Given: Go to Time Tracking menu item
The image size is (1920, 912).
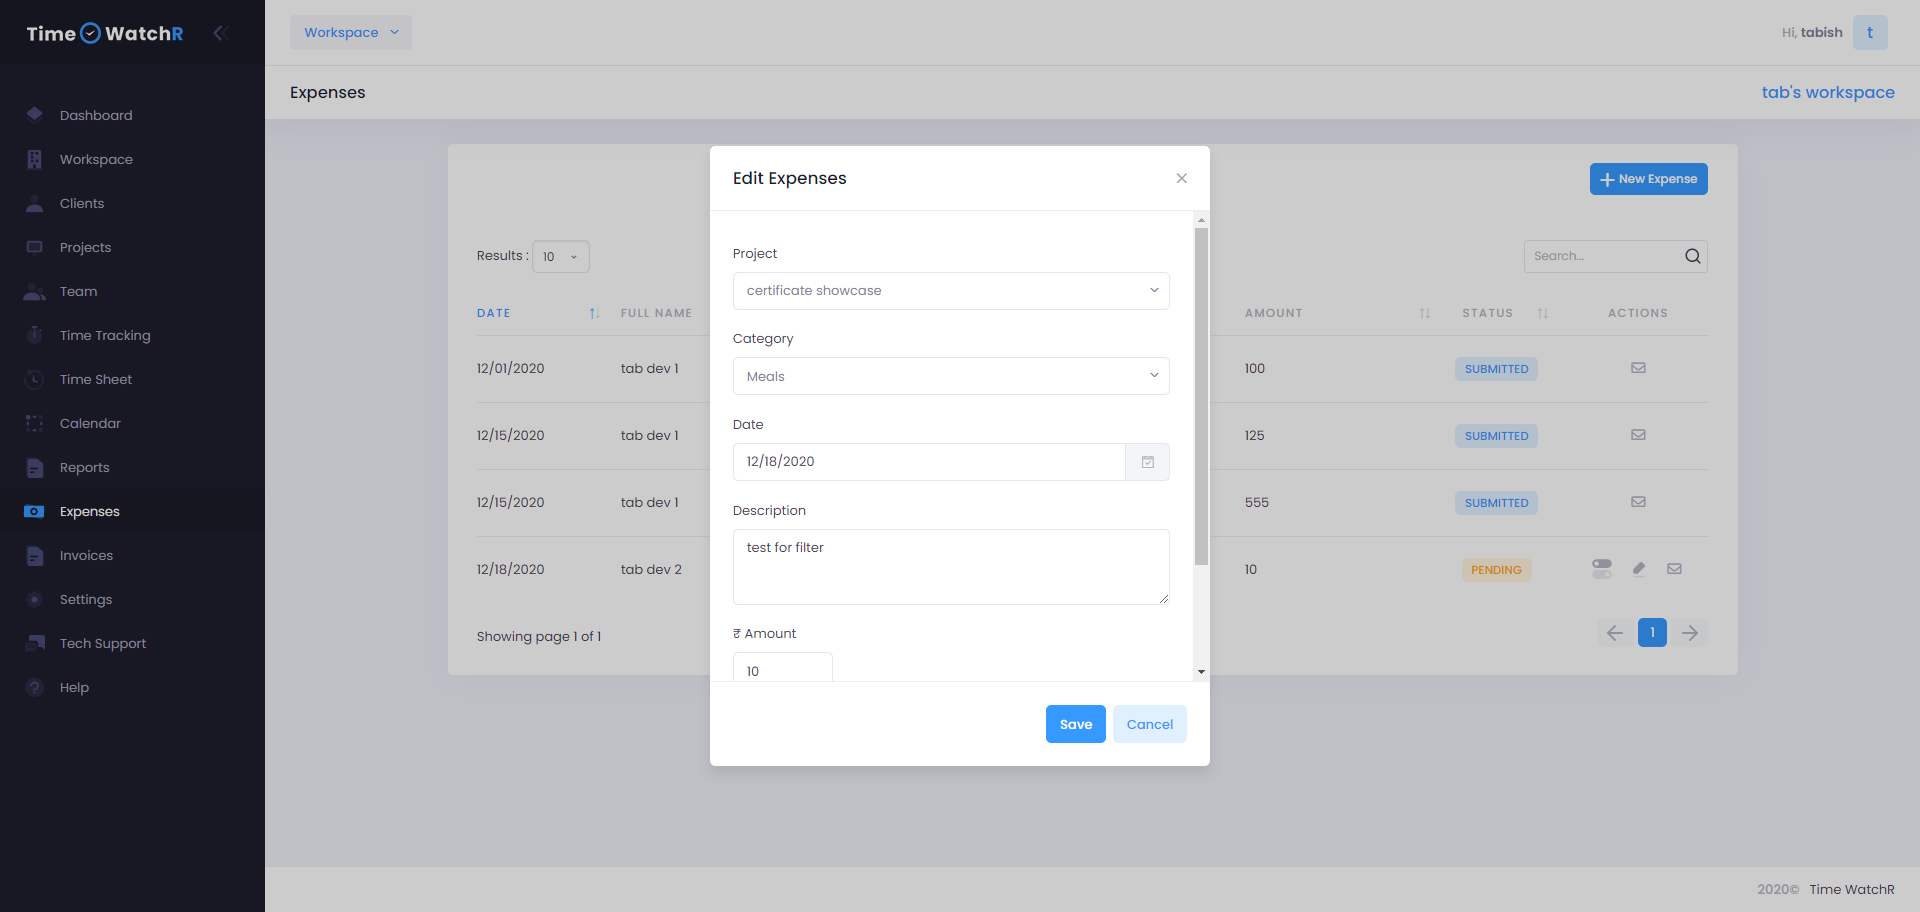Looking at the screenshot, I should tap(105, 335).
